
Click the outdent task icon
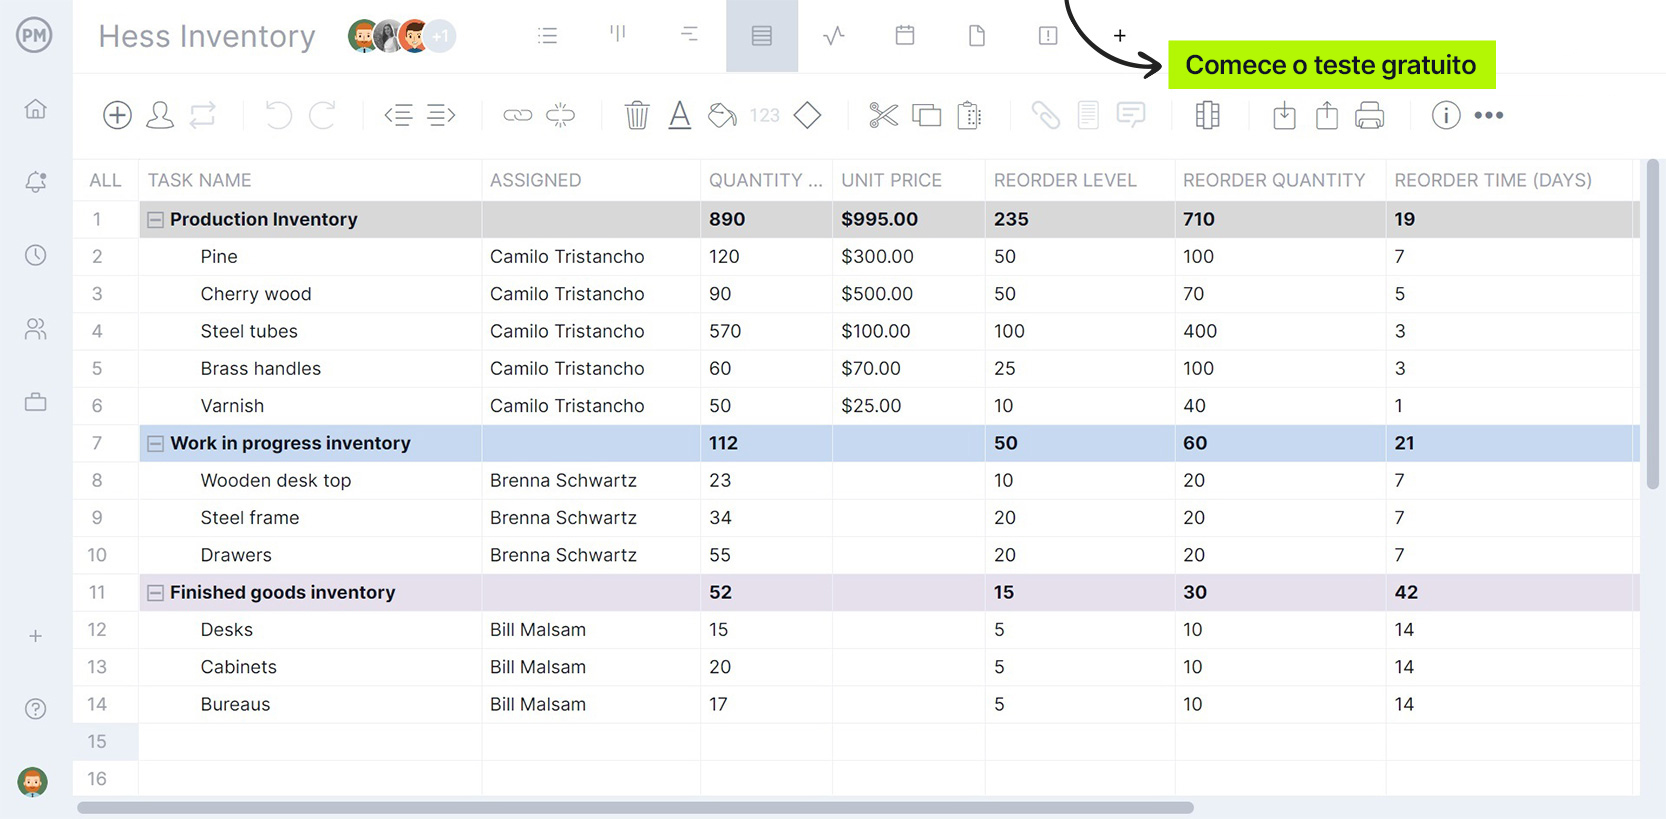click(398, 115)
